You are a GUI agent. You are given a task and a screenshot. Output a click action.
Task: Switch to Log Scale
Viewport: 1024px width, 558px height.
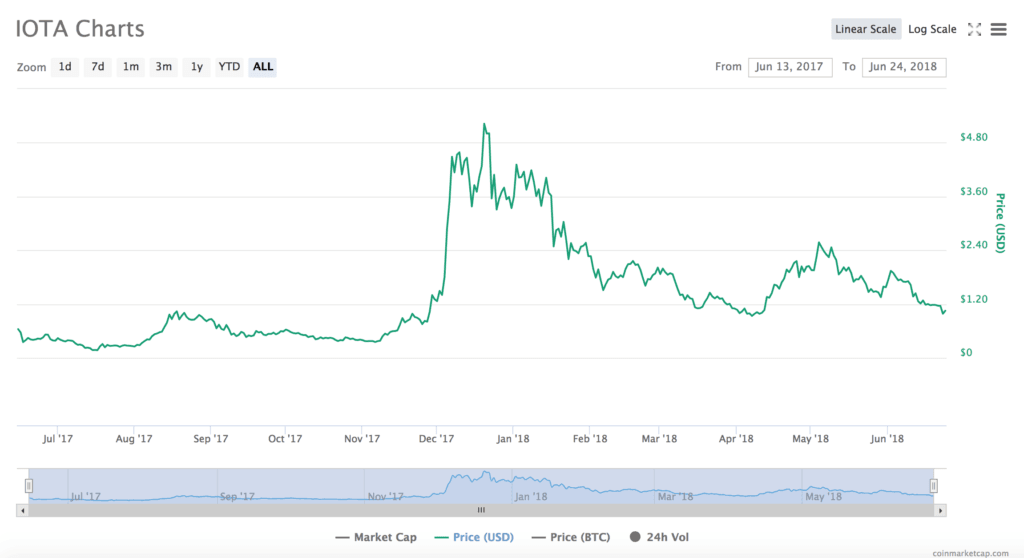point(932,29)
